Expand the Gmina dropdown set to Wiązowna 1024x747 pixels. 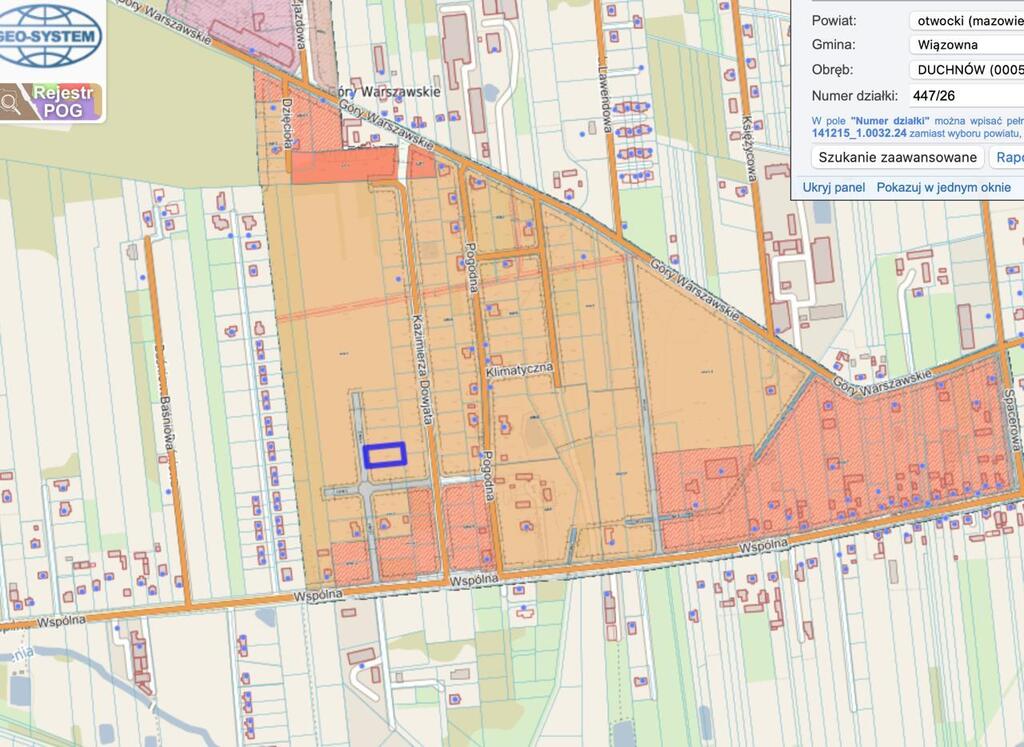[x=965, y=45]
